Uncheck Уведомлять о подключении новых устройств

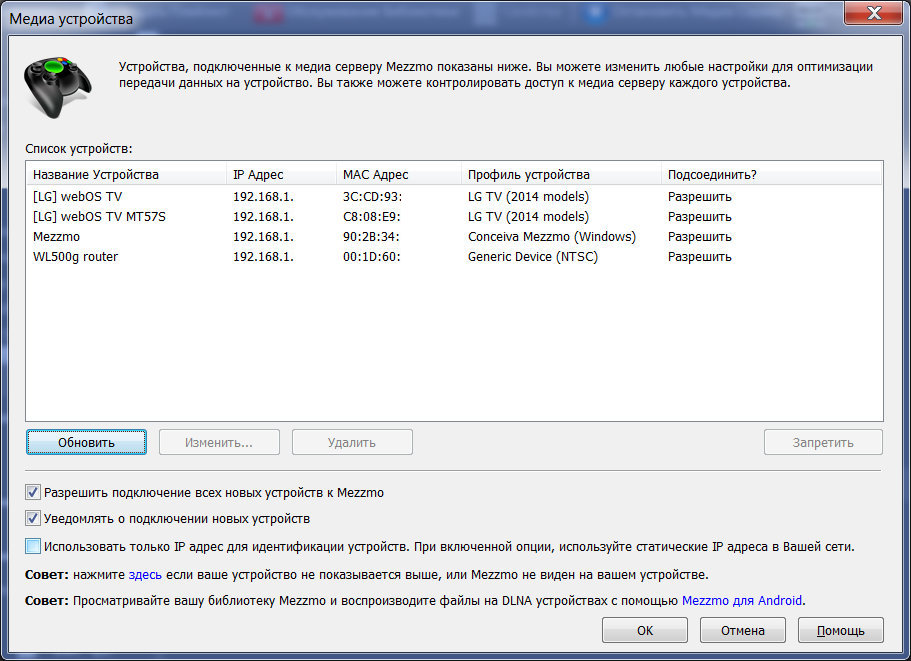click(34, 519)
